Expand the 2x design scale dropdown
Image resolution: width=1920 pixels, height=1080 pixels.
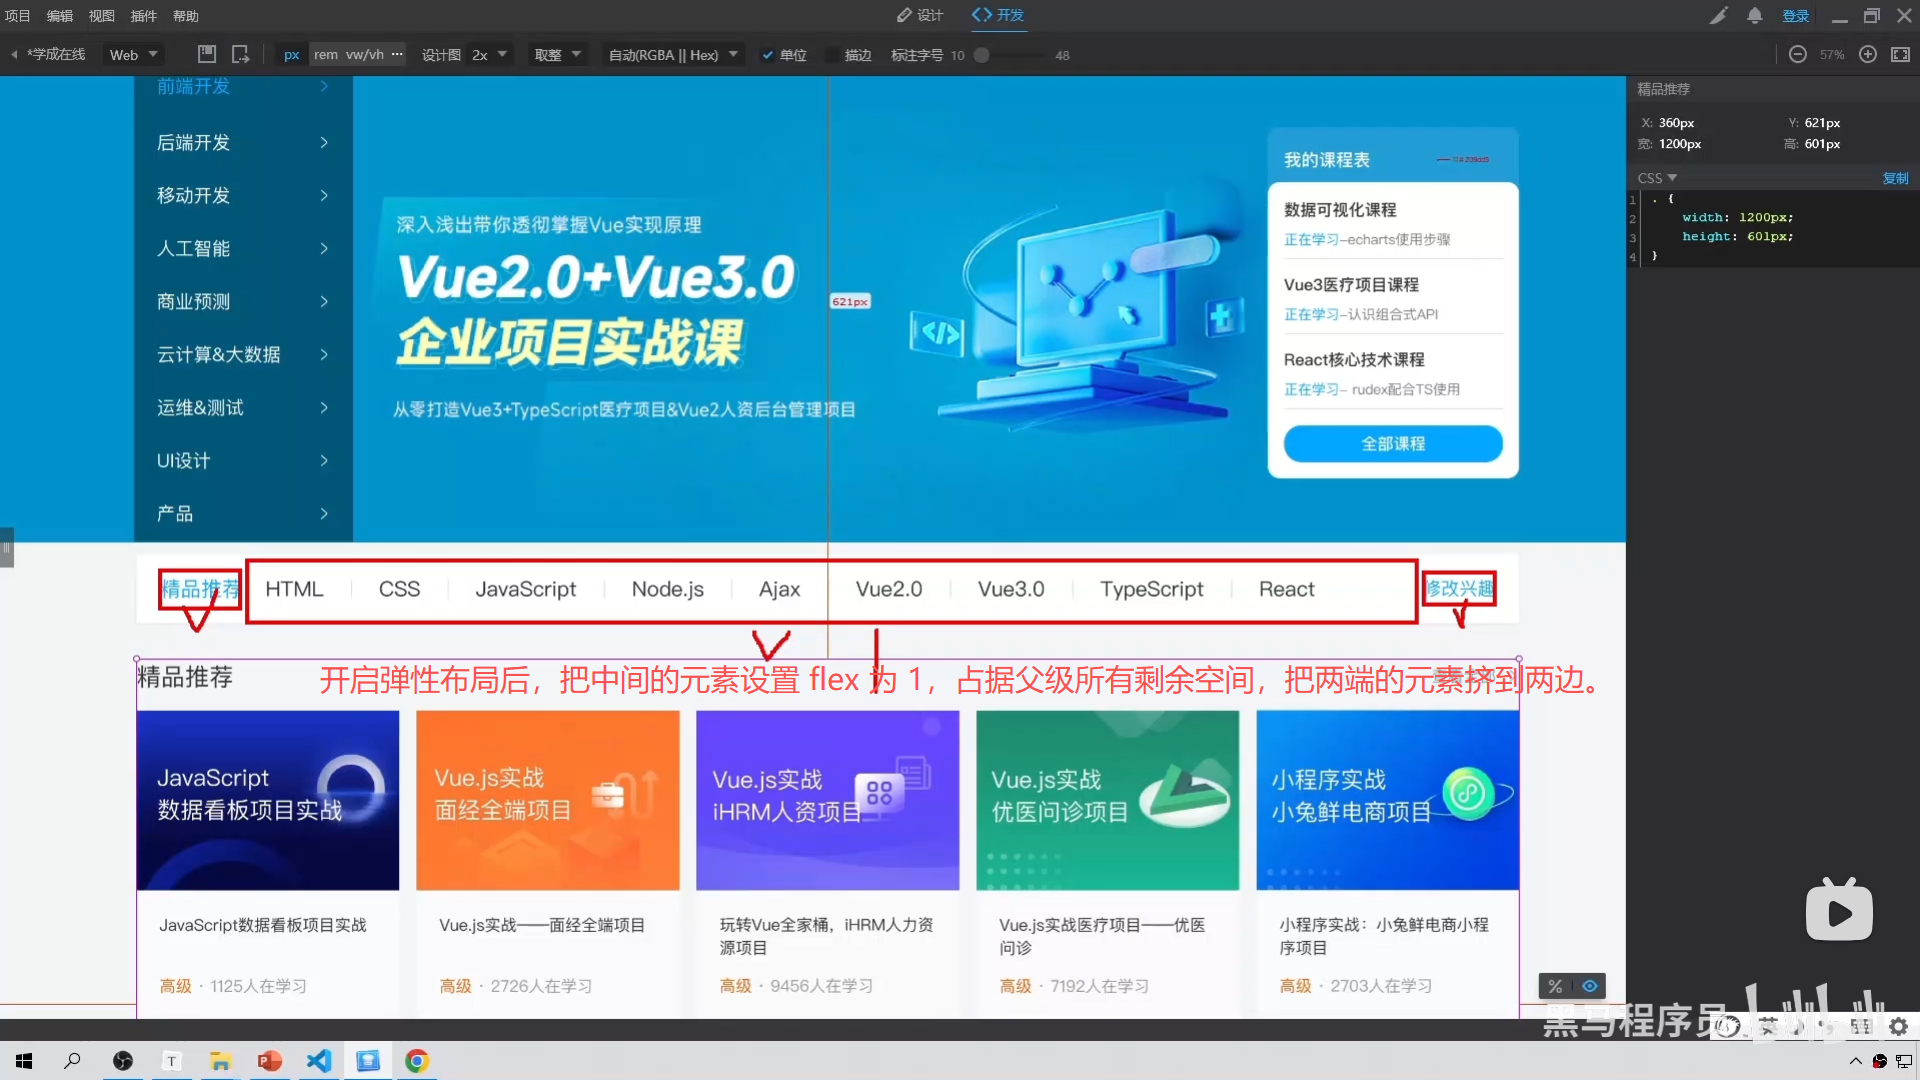click(x=489, y=55)
